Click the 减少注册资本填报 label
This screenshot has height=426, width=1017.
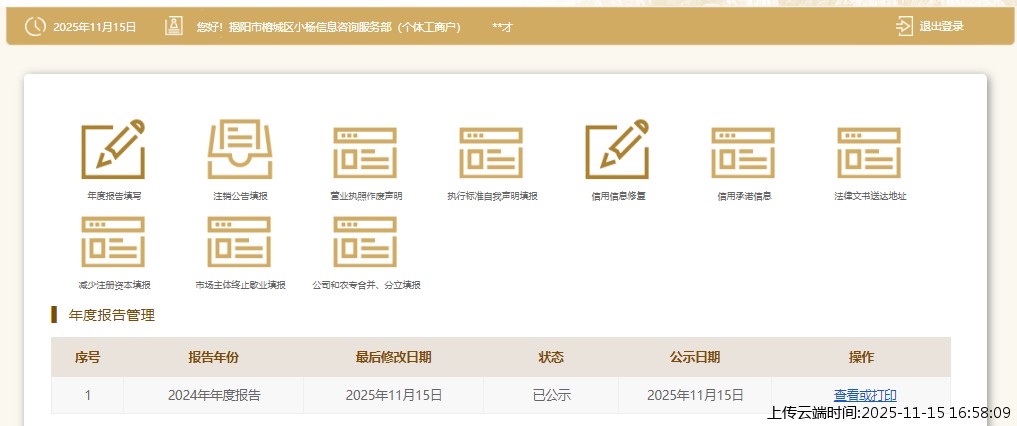114,285
